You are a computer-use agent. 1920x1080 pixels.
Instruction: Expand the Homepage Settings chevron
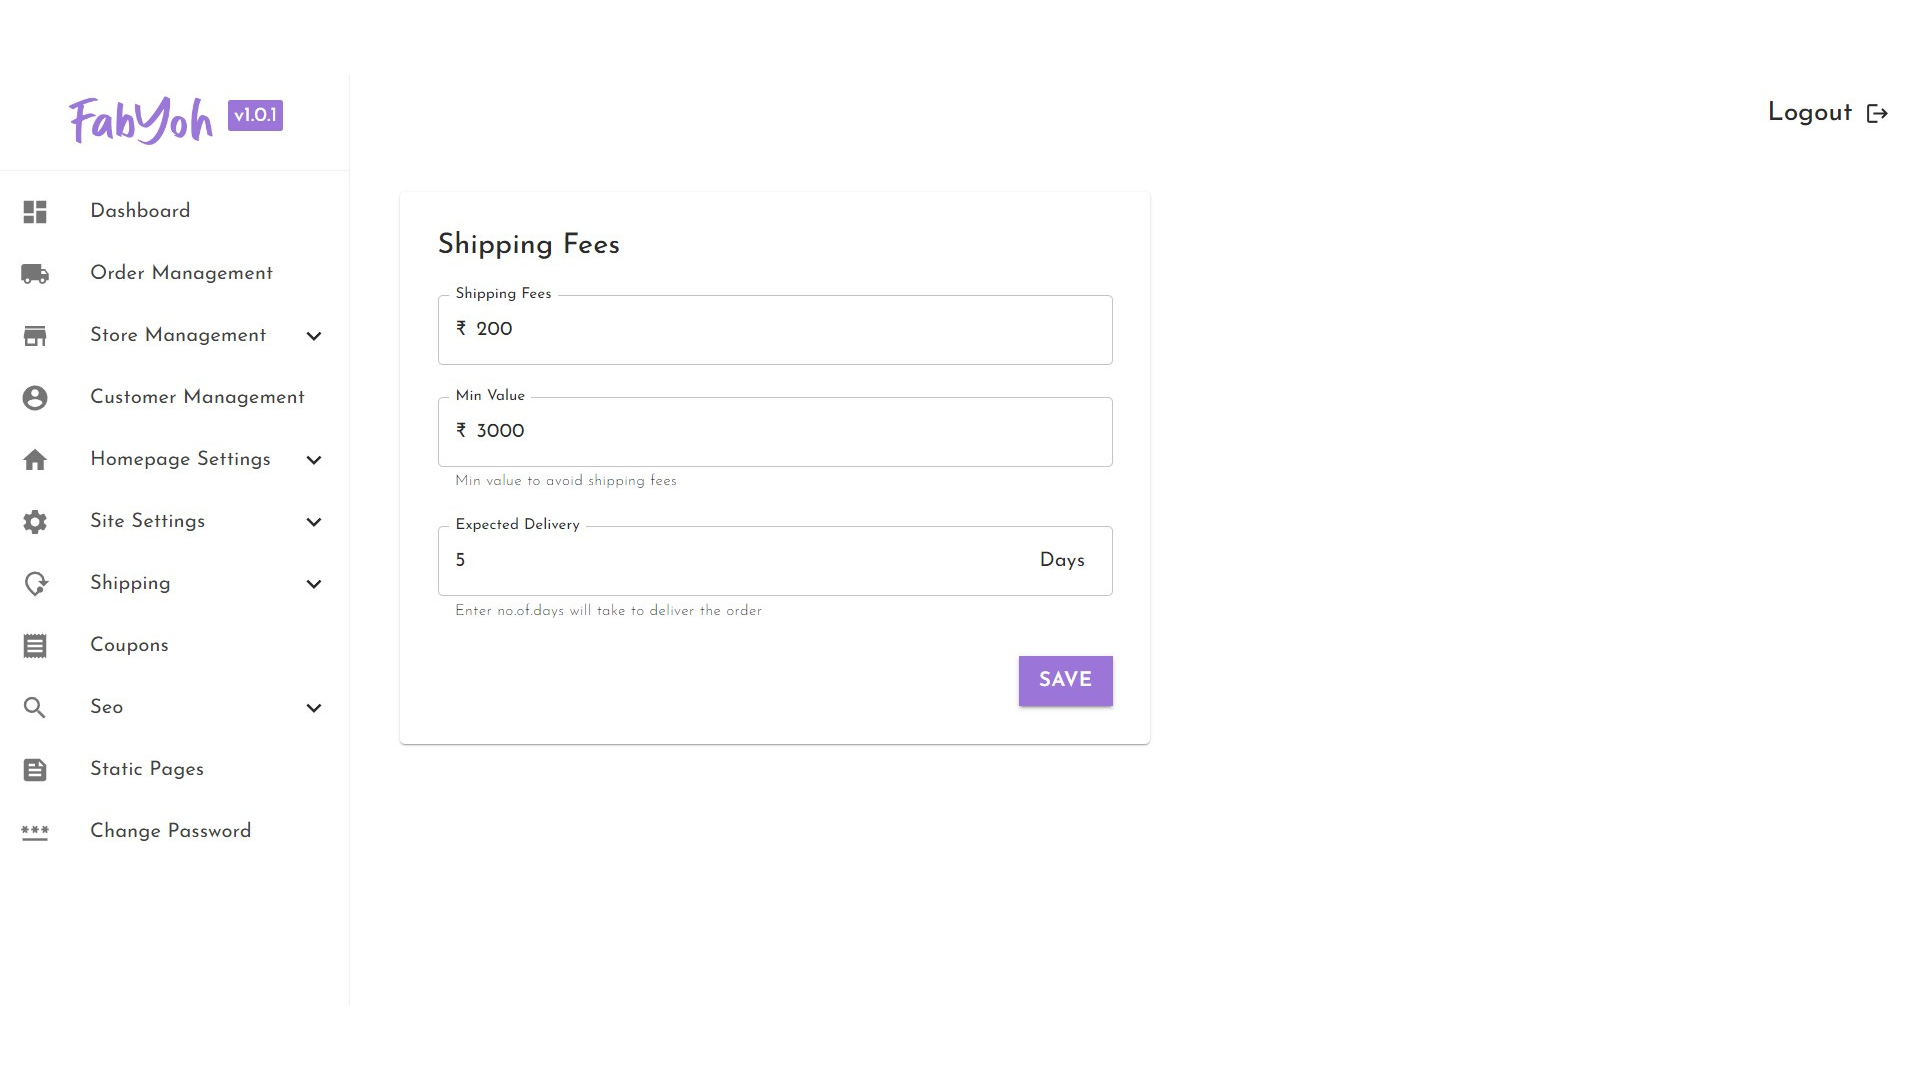[314, 460]
